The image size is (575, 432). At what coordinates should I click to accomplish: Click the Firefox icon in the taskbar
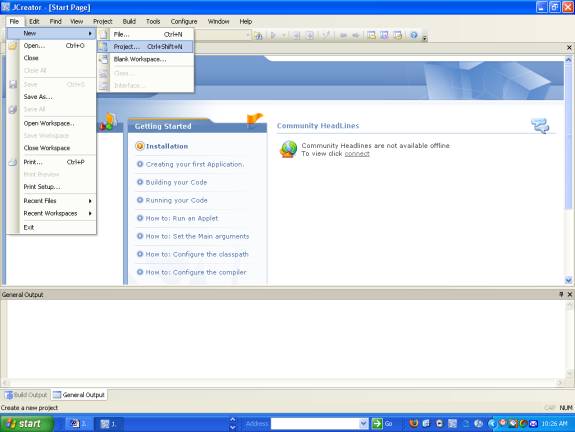[x=414, y=424]
